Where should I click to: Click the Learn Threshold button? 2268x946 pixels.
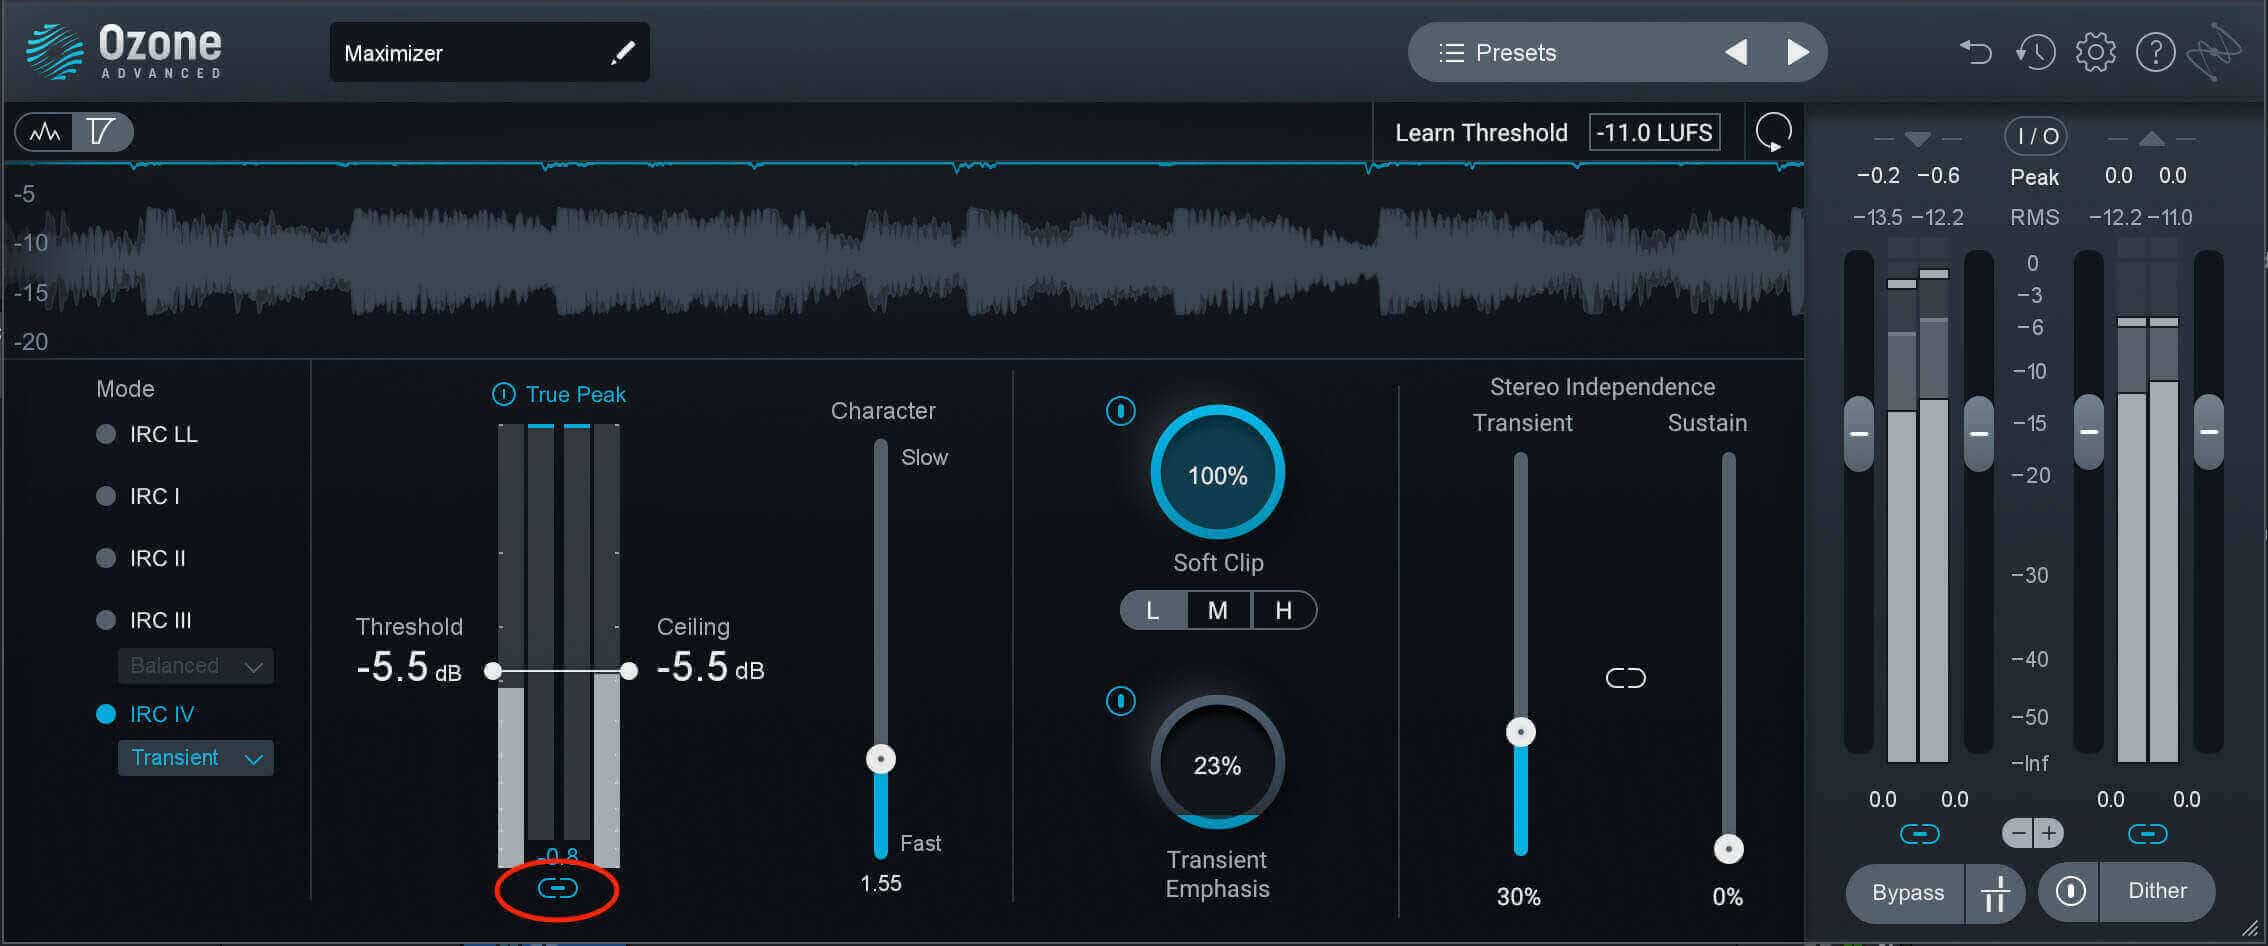click(x=1481, y=133)
